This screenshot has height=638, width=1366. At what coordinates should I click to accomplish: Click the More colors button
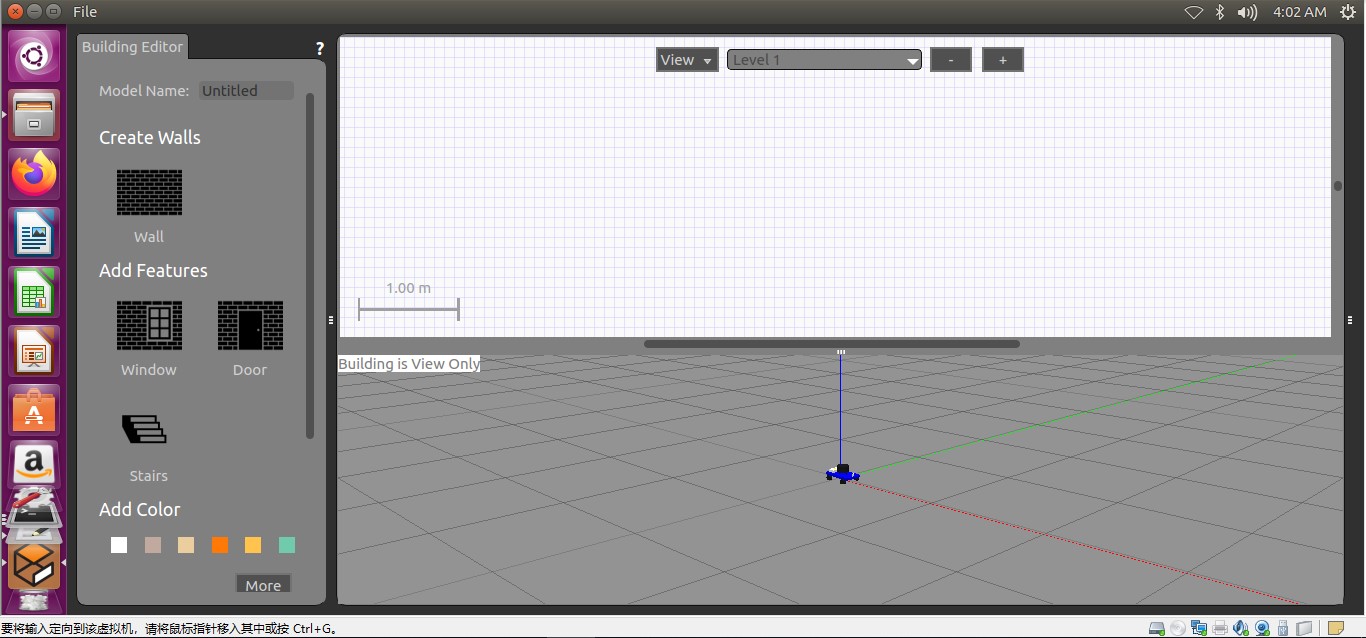coord(263,585)
